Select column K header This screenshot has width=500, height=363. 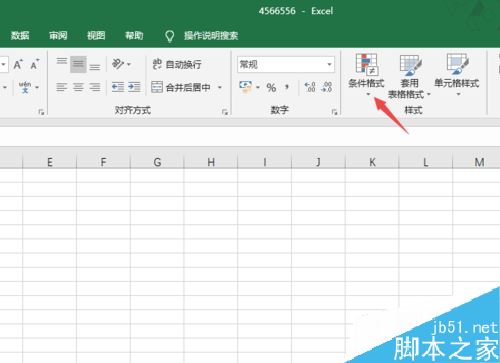click(372, 162)
